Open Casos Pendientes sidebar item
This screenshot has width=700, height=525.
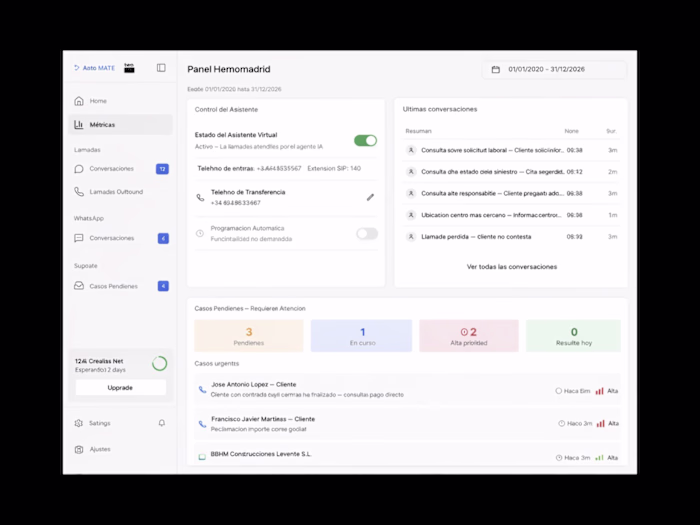(x=120, y=286)
